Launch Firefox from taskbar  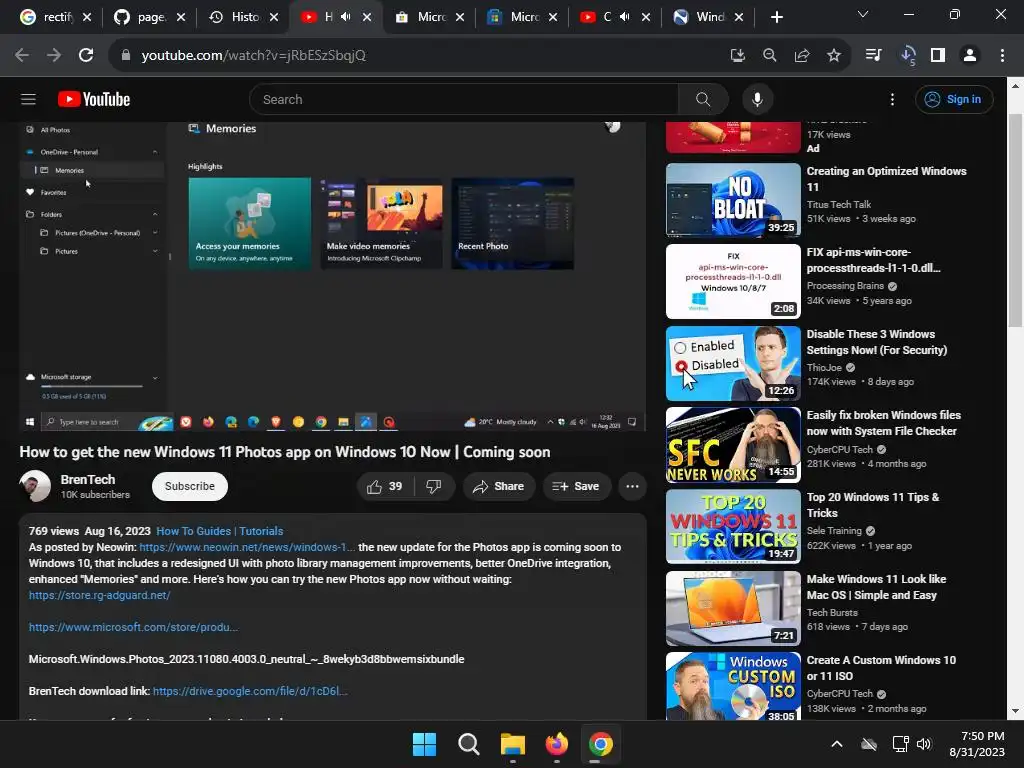pos(556,744)
